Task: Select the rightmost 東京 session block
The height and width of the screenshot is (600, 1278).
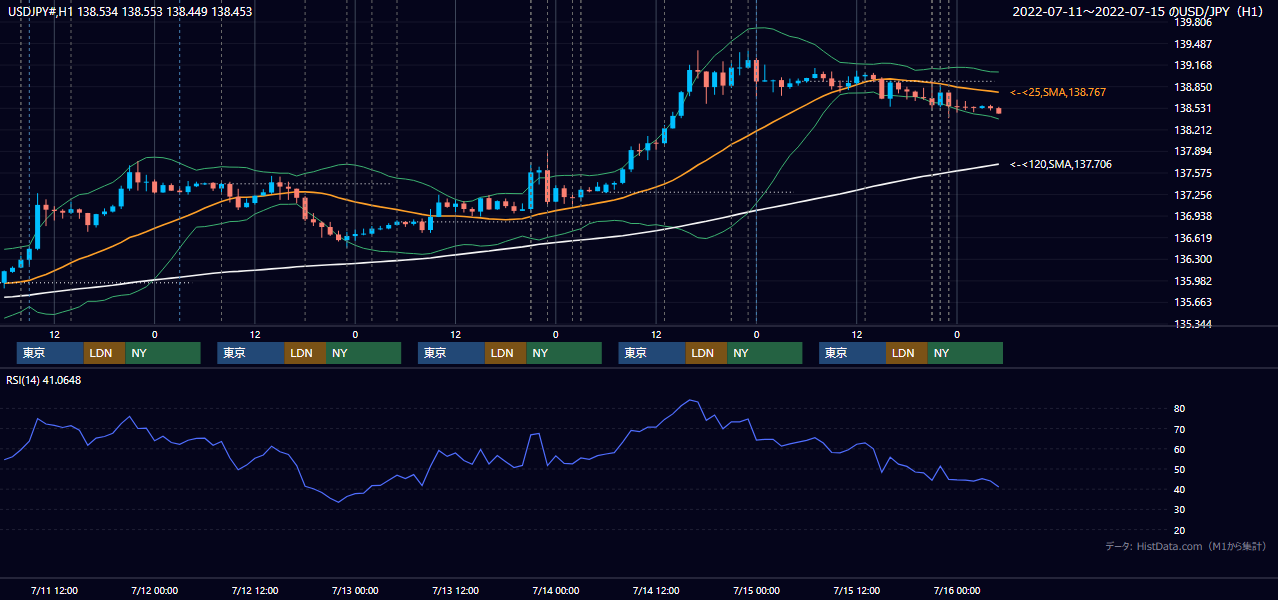Action: point(853,353)
